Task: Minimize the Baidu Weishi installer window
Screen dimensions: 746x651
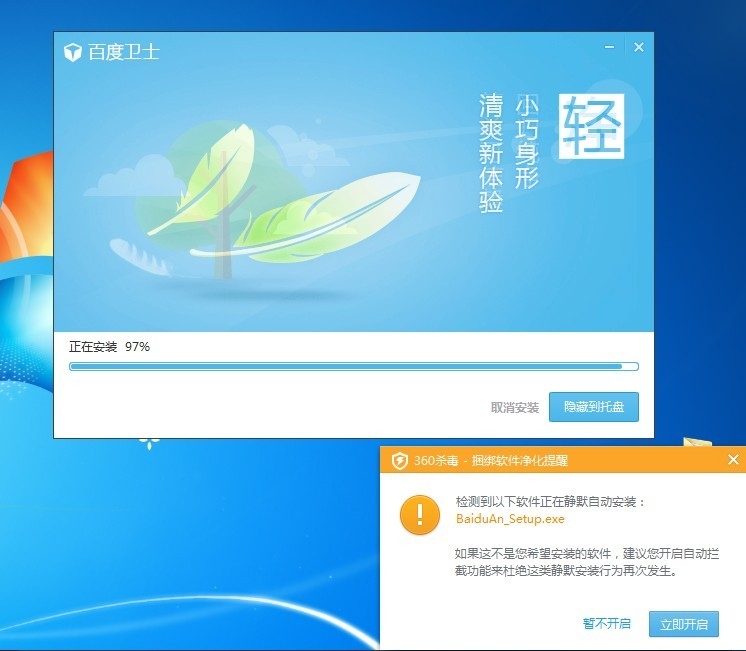Action: (x=610, y=47)
